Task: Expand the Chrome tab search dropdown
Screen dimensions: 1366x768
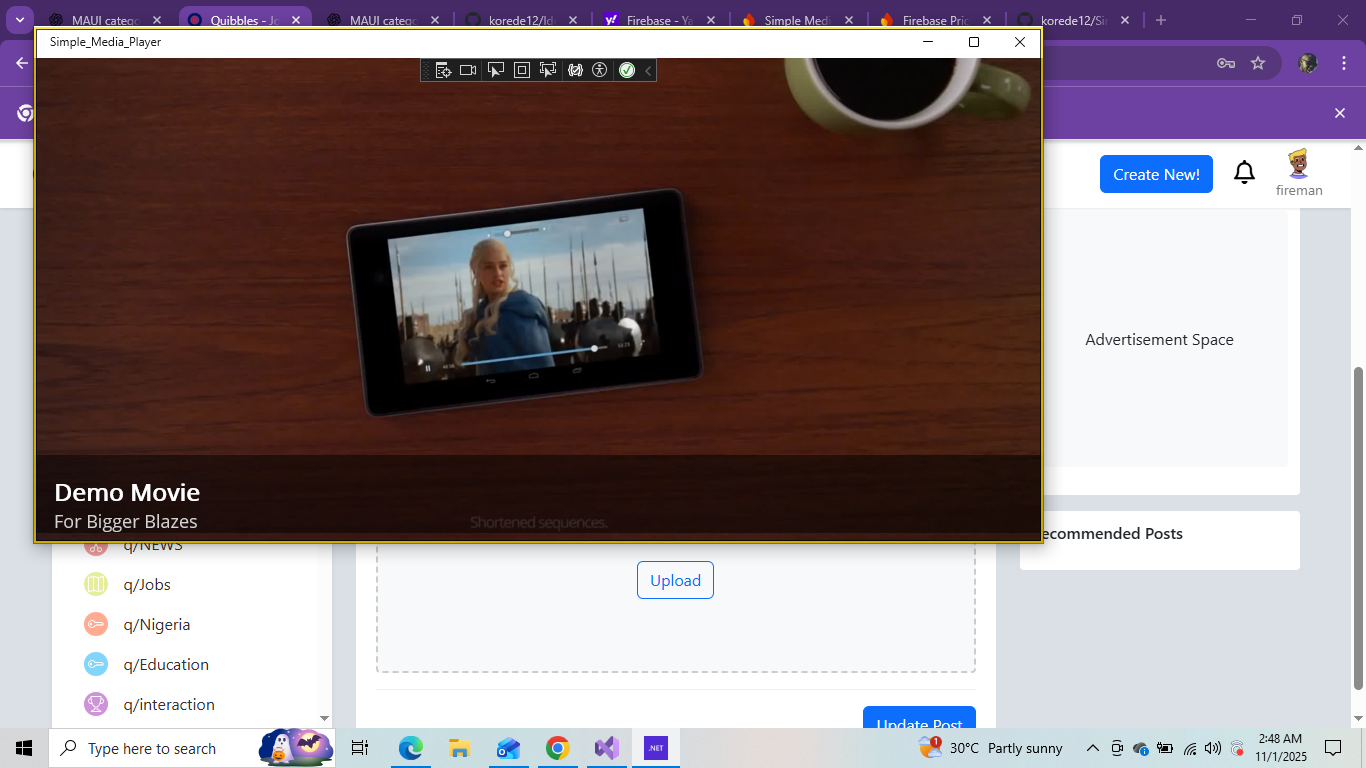Action: click(19, 20)
